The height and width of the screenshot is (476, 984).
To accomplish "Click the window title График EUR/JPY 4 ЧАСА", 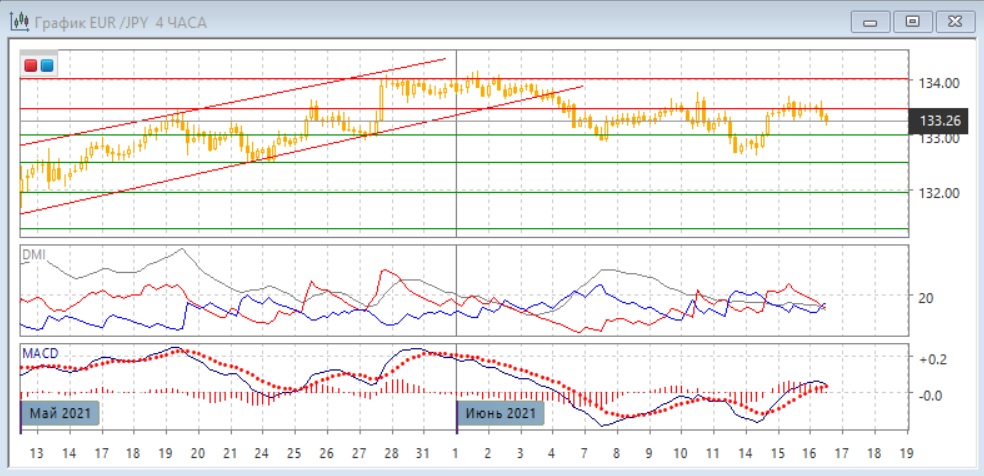I will (121, 22).
